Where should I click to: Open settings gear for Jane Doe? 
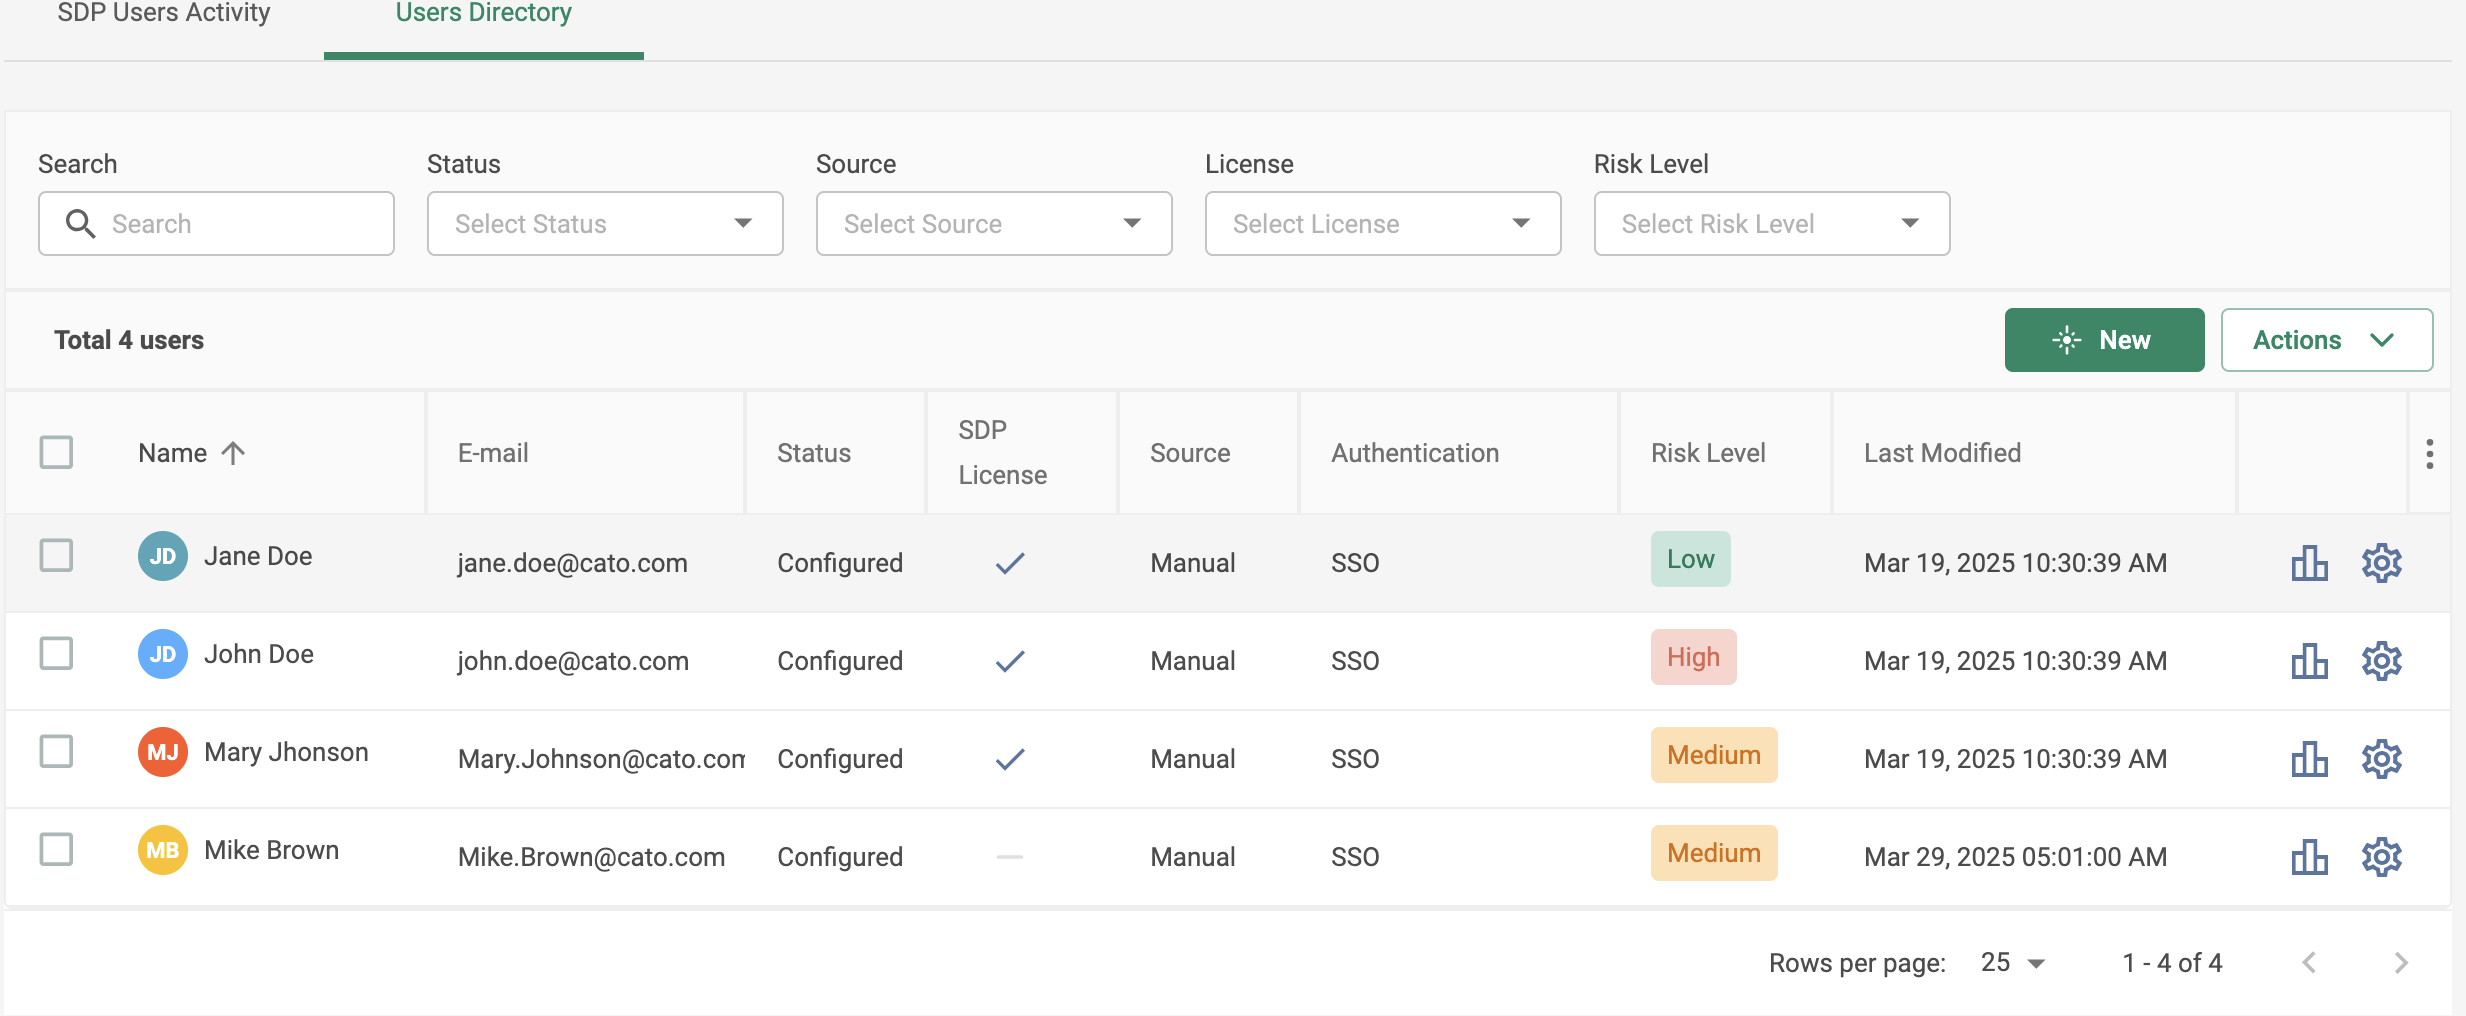(2381, 563)
